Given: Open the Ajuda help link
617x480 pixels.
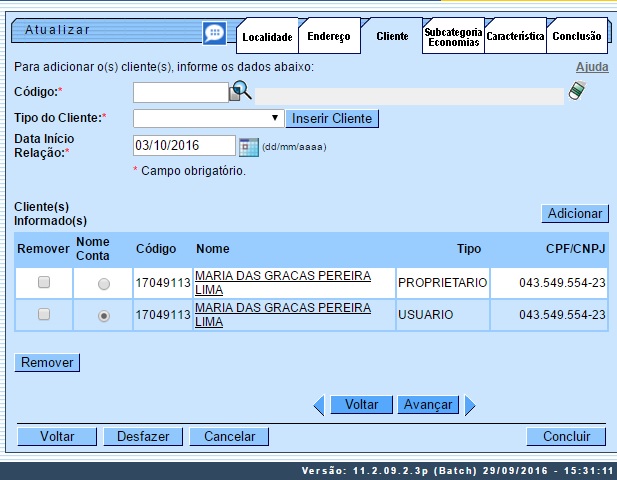Looking at the screenshot, I should 592,67.
